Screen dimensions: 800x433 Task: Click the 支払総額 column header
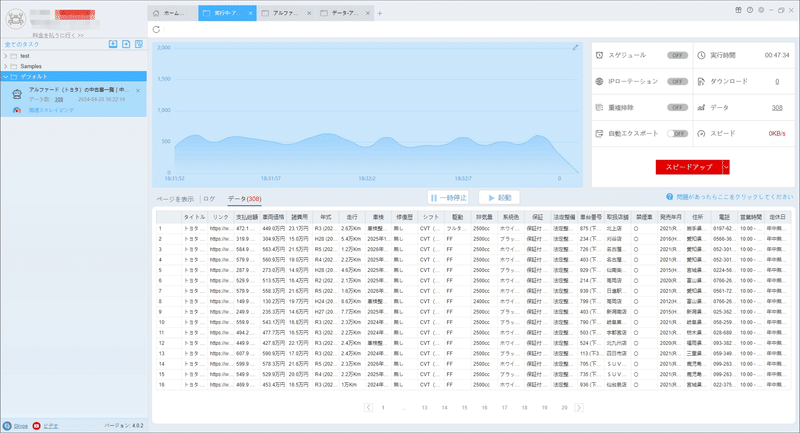pyautogui.click(x=247, y=217)
